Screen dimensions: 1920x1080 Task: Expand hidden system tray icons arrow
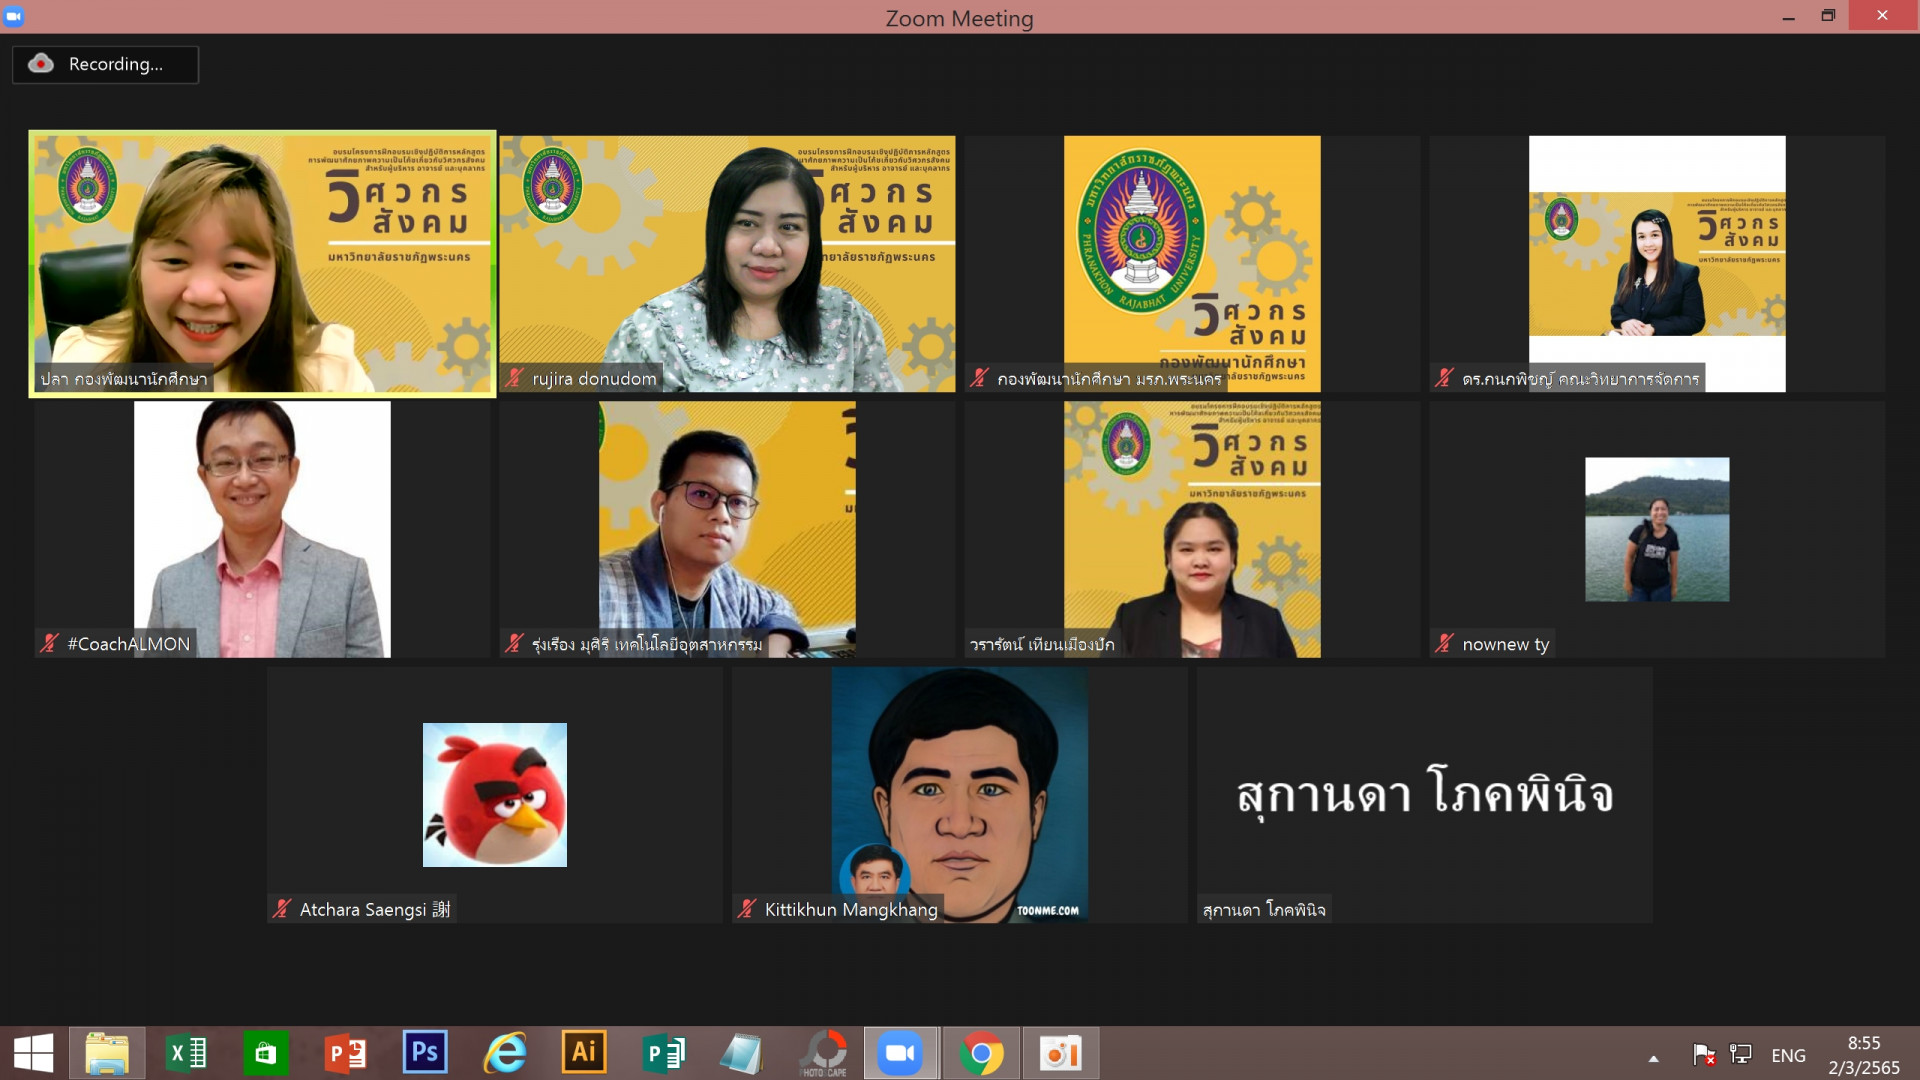(1653, 1058)
